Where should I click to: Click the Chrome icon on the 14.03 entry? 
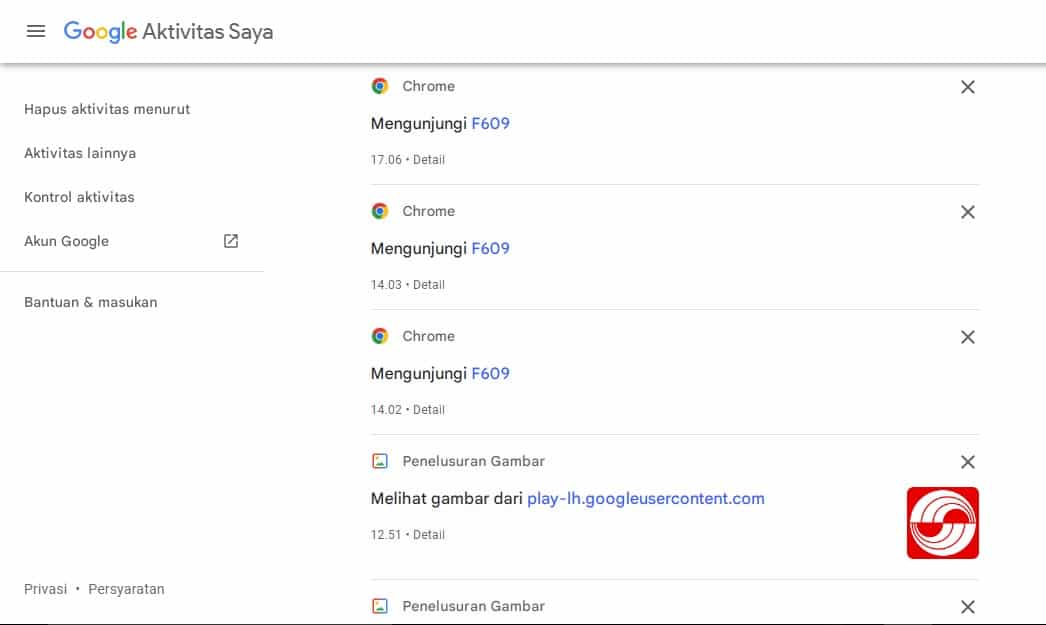point(380,211)
